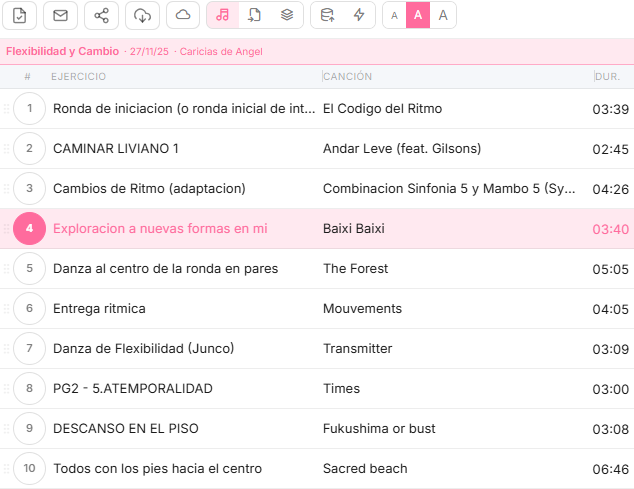
Task: Click the envelope email icon
Action: pyautogui.click(x=60, y=15)
